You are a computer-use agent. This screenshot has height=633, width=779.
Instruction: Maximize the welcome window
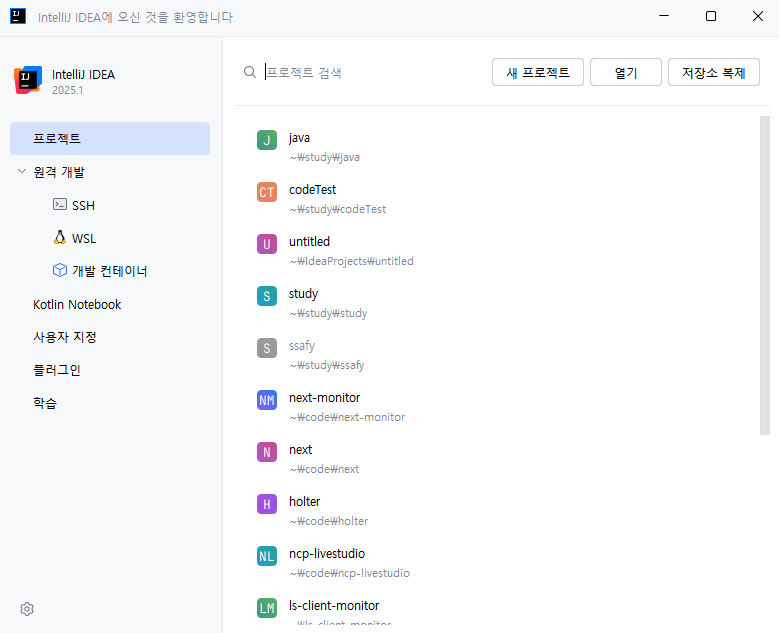click(x=711, y=16)
